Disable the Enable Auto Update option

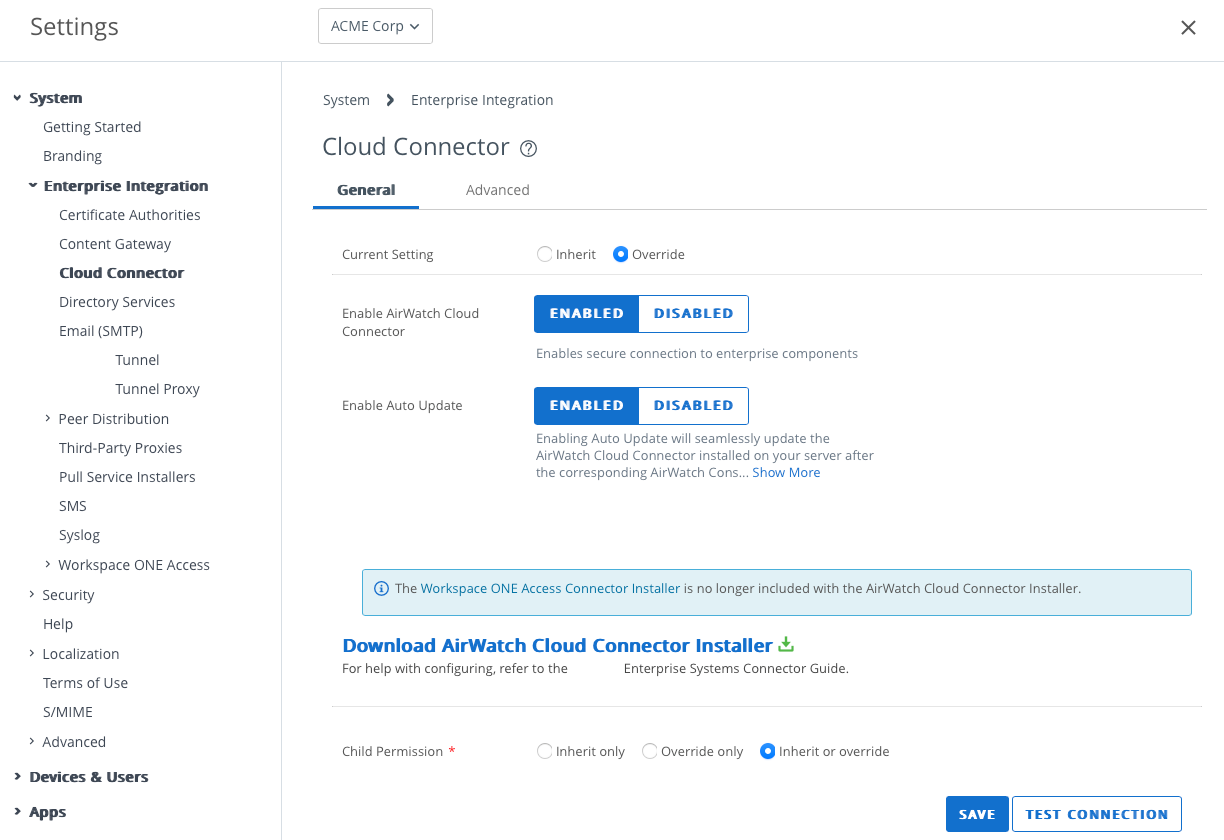tap(693, 405)
